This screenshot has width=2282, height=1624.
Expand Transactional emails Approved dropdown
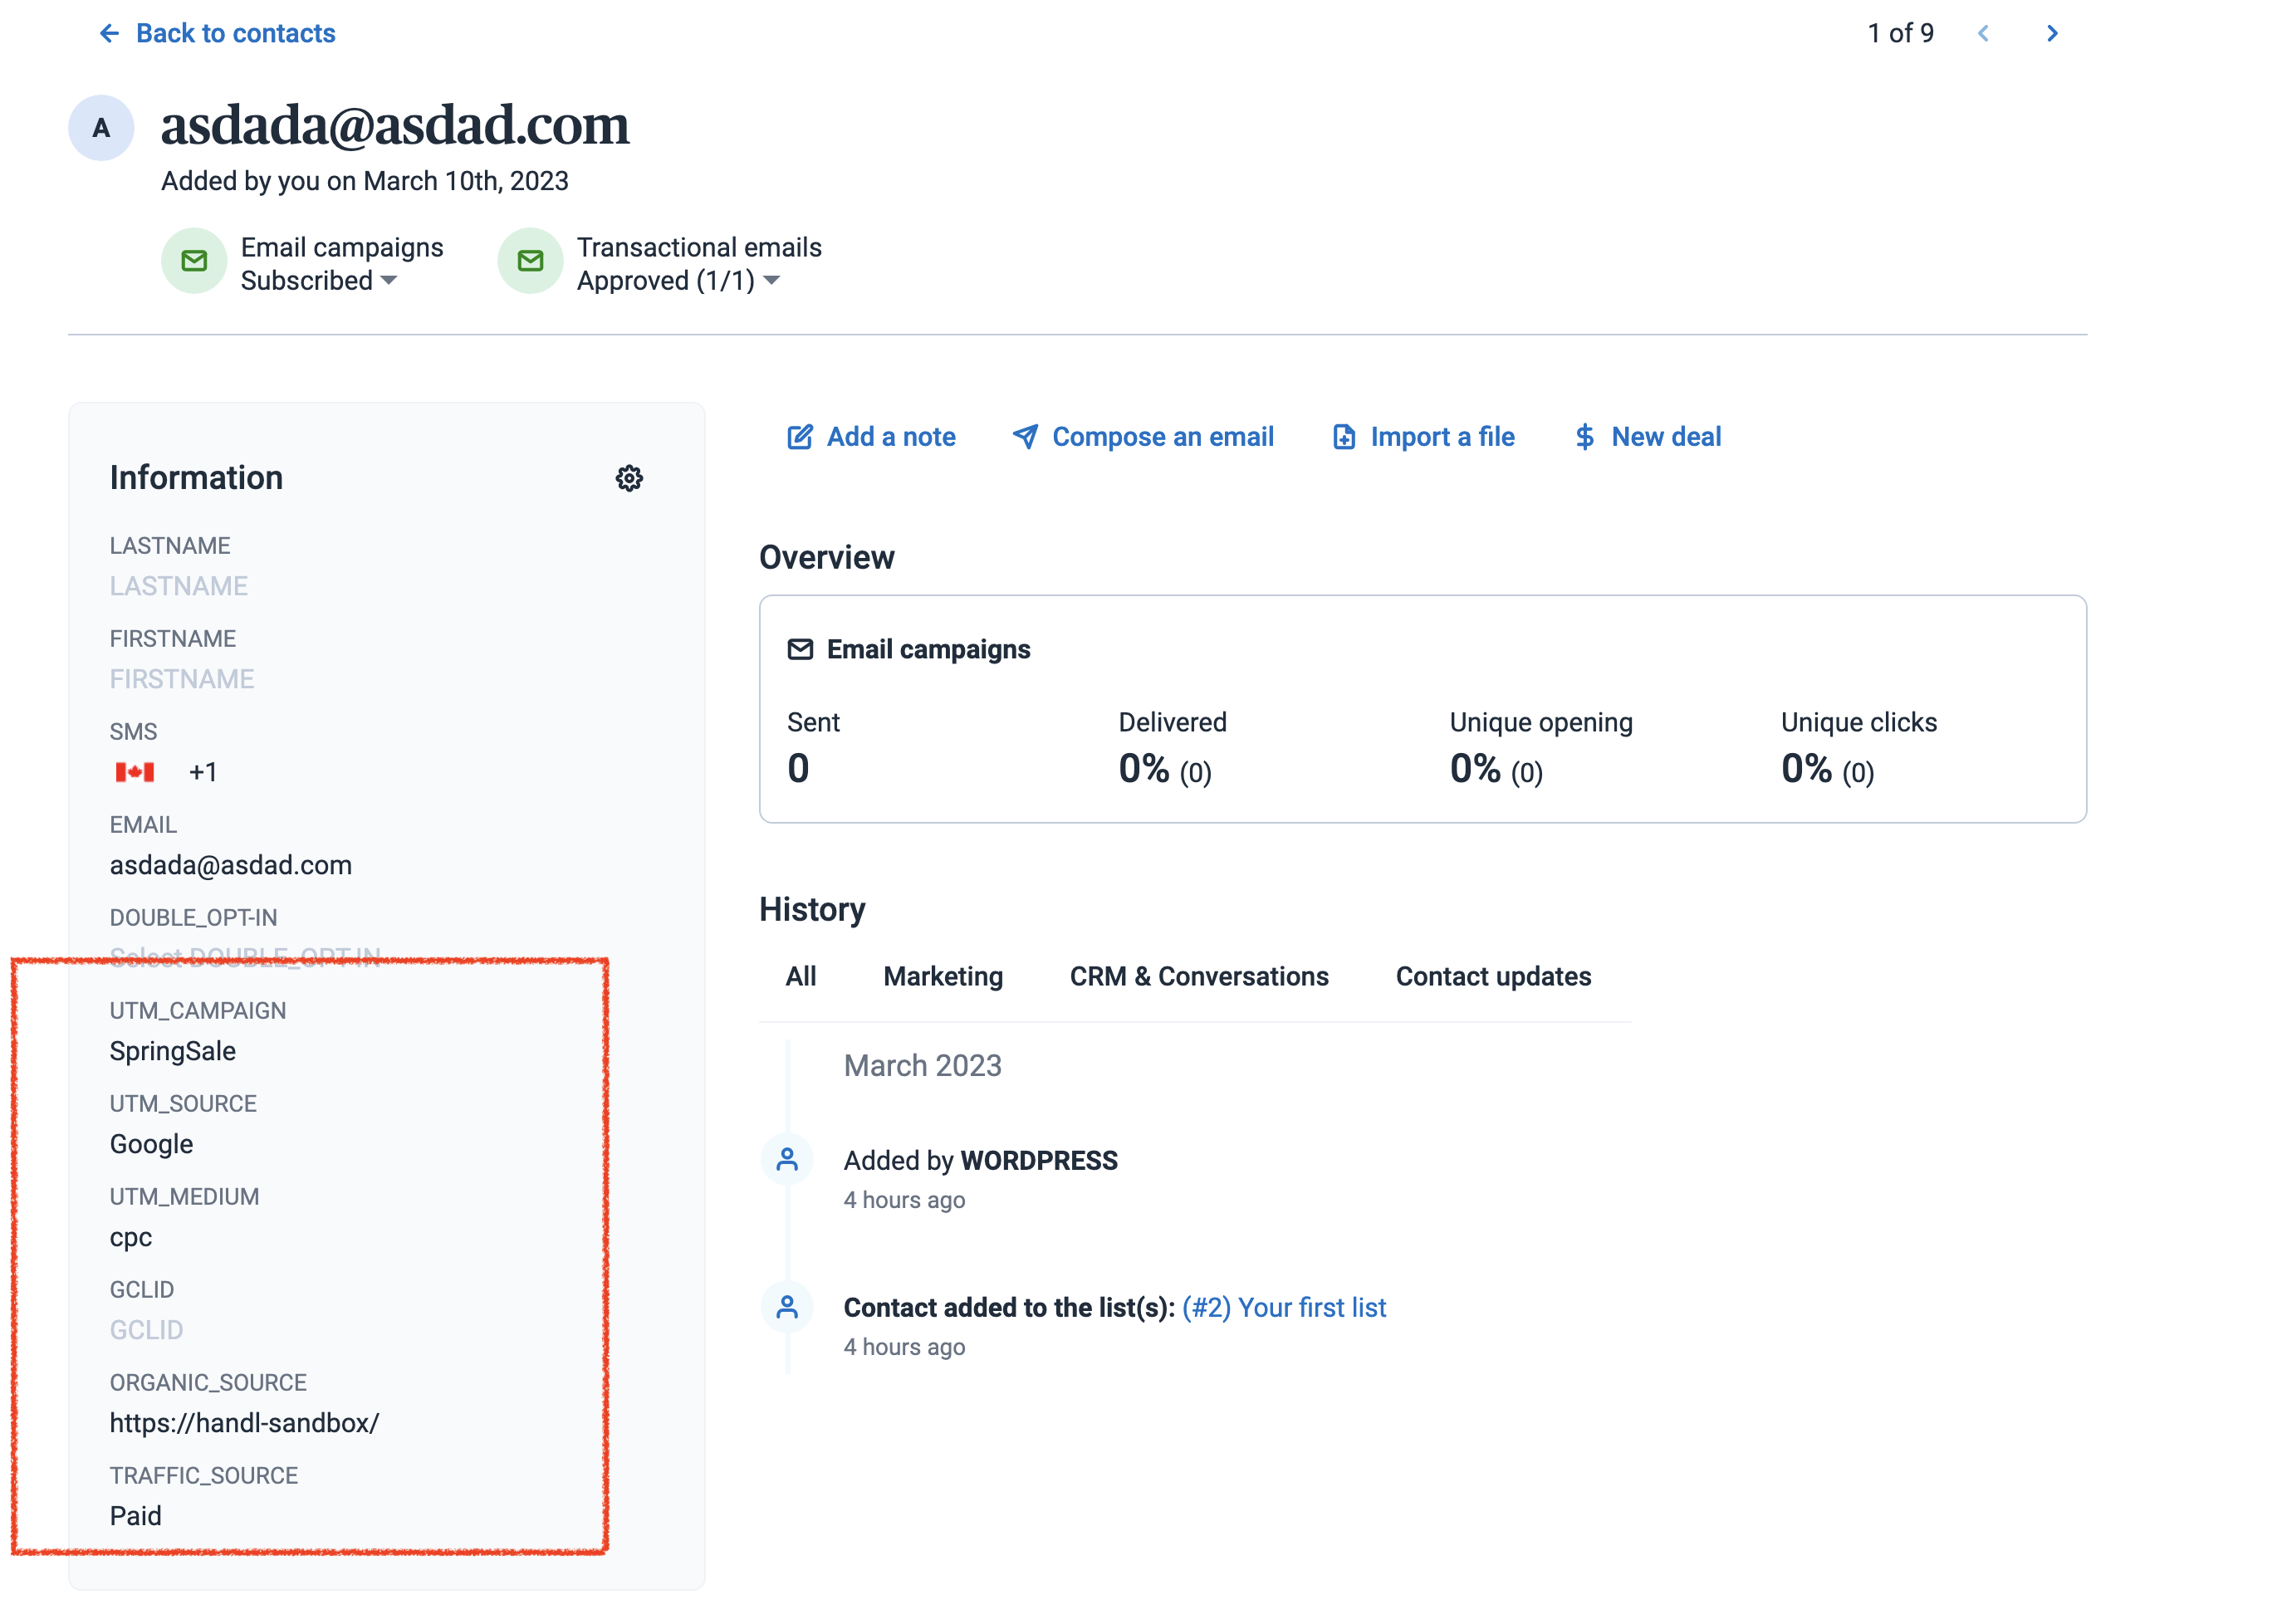tap(771, 281)
